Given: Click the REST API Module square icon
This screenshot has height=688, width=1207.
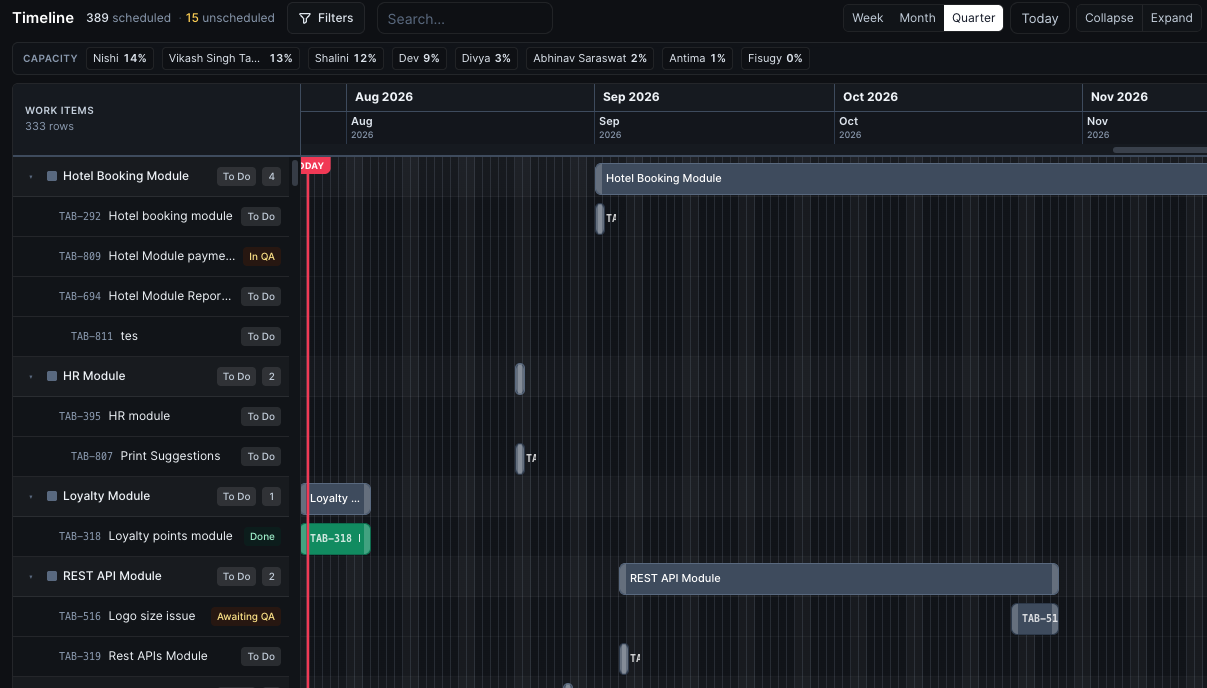Looking at the screenshot, I should 52,576.
